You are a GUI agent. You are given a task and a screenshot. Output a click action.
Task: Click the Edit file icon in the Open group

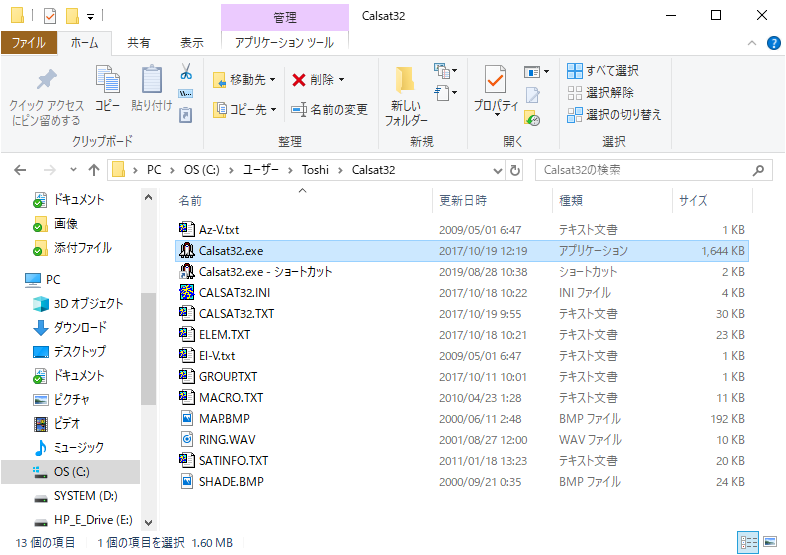coord(532,95)
